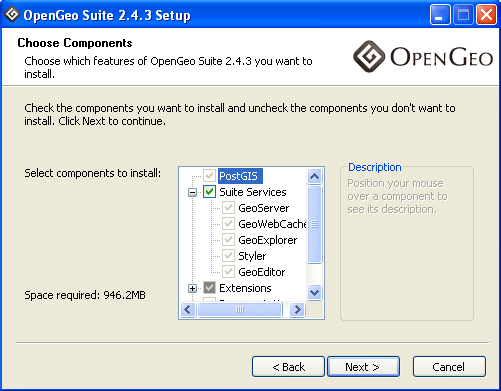Screen dimensions: 501x391
Task: Select the GeoWebCache component label
Action: (272, 224)
